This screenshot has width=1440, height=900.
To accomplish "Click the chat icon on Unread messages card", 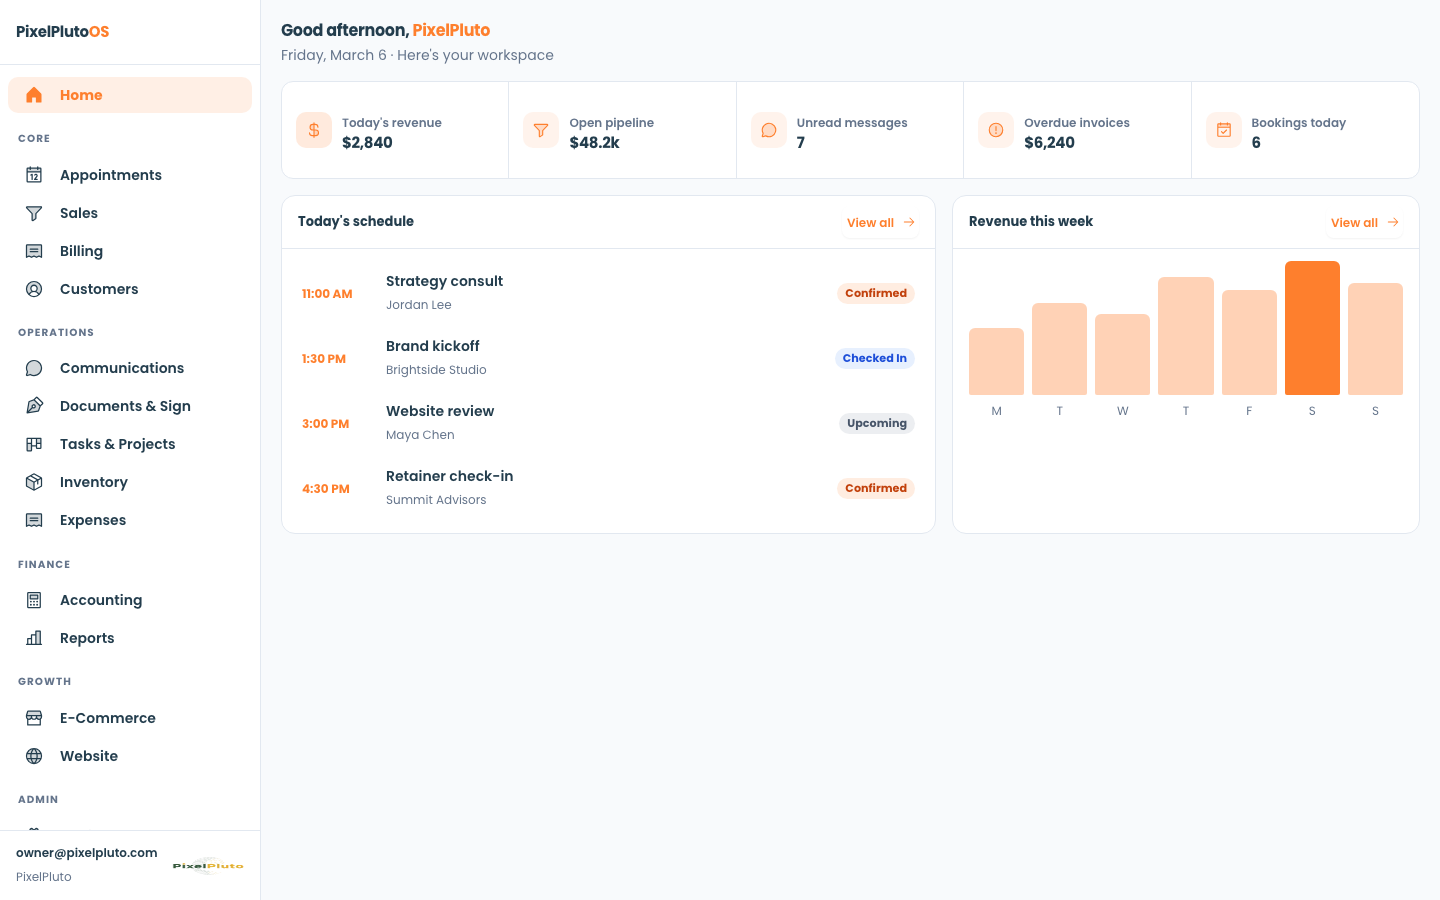I will pos(769,130).
